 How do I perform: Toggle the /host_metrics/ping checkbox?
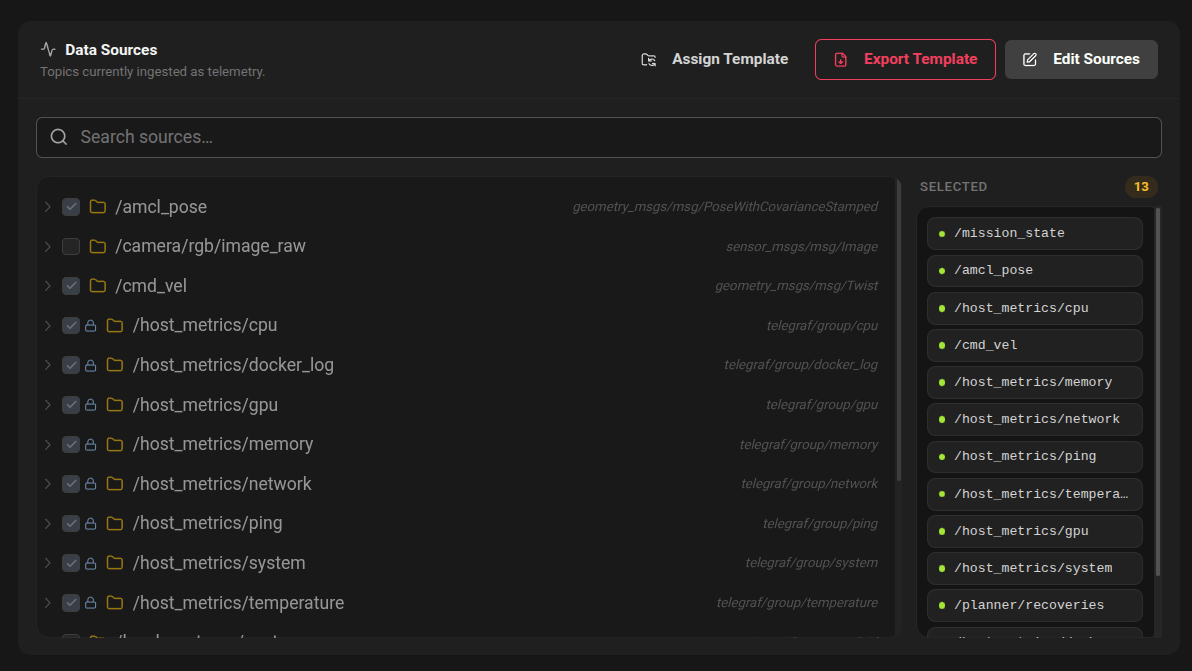71,524
